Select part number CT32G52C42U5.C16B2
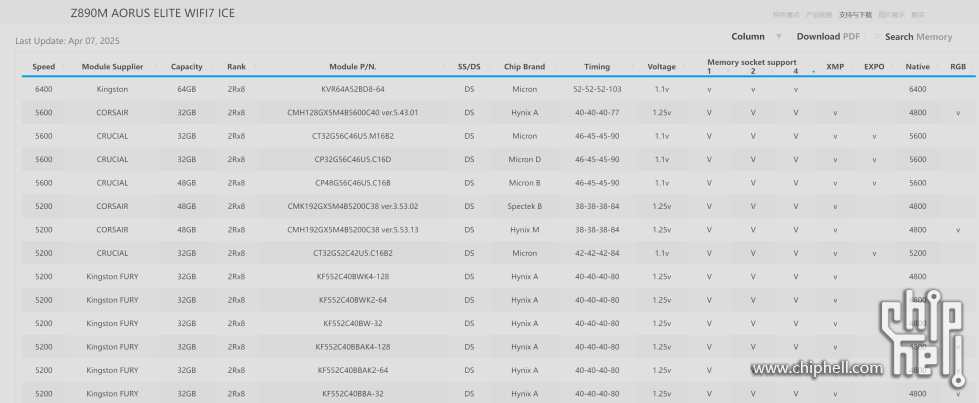This screenshot has width=979, height=403. [x=353, y=253]
